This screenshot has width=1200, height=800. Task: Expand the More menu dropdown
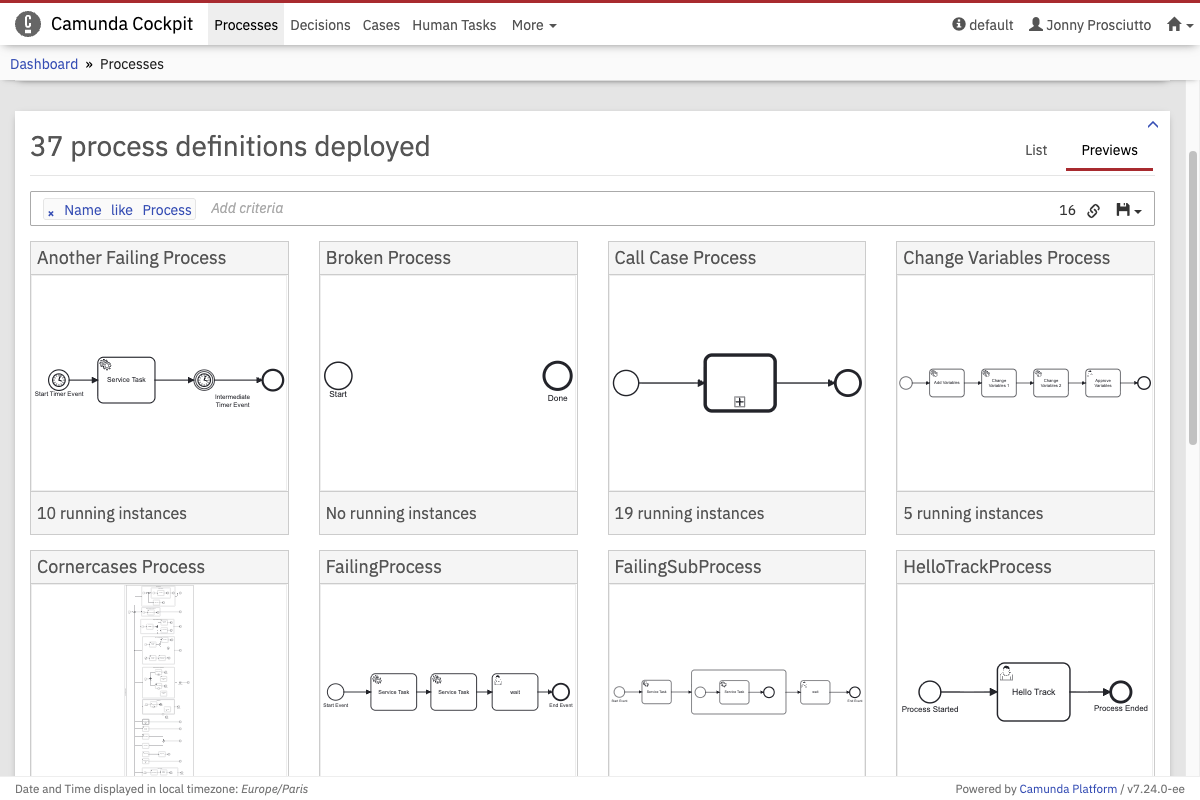(534, 25)
